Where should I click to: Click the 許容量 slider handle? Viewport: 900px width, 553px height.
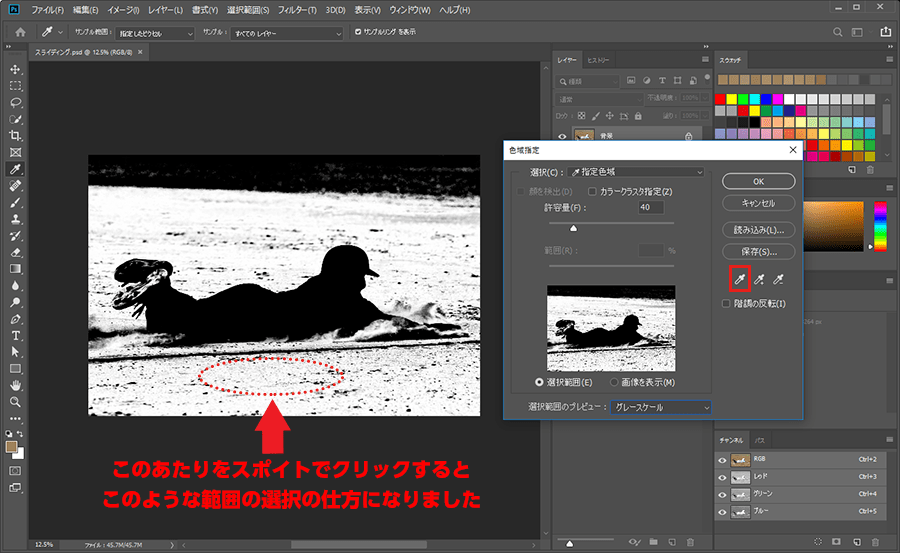pyautogui.click(x=574, y=229)
